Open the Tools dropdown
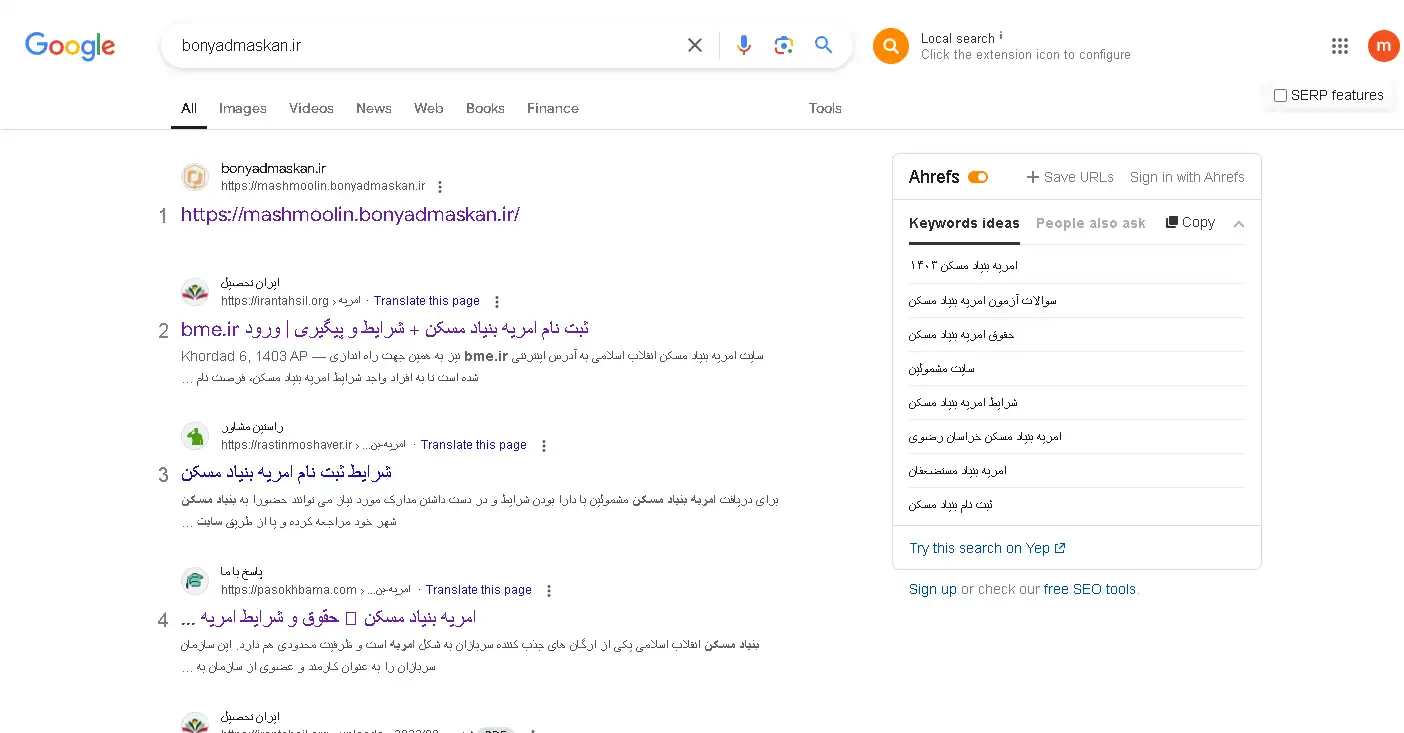Screen dimensions: 1404x733 coord(825,108)
